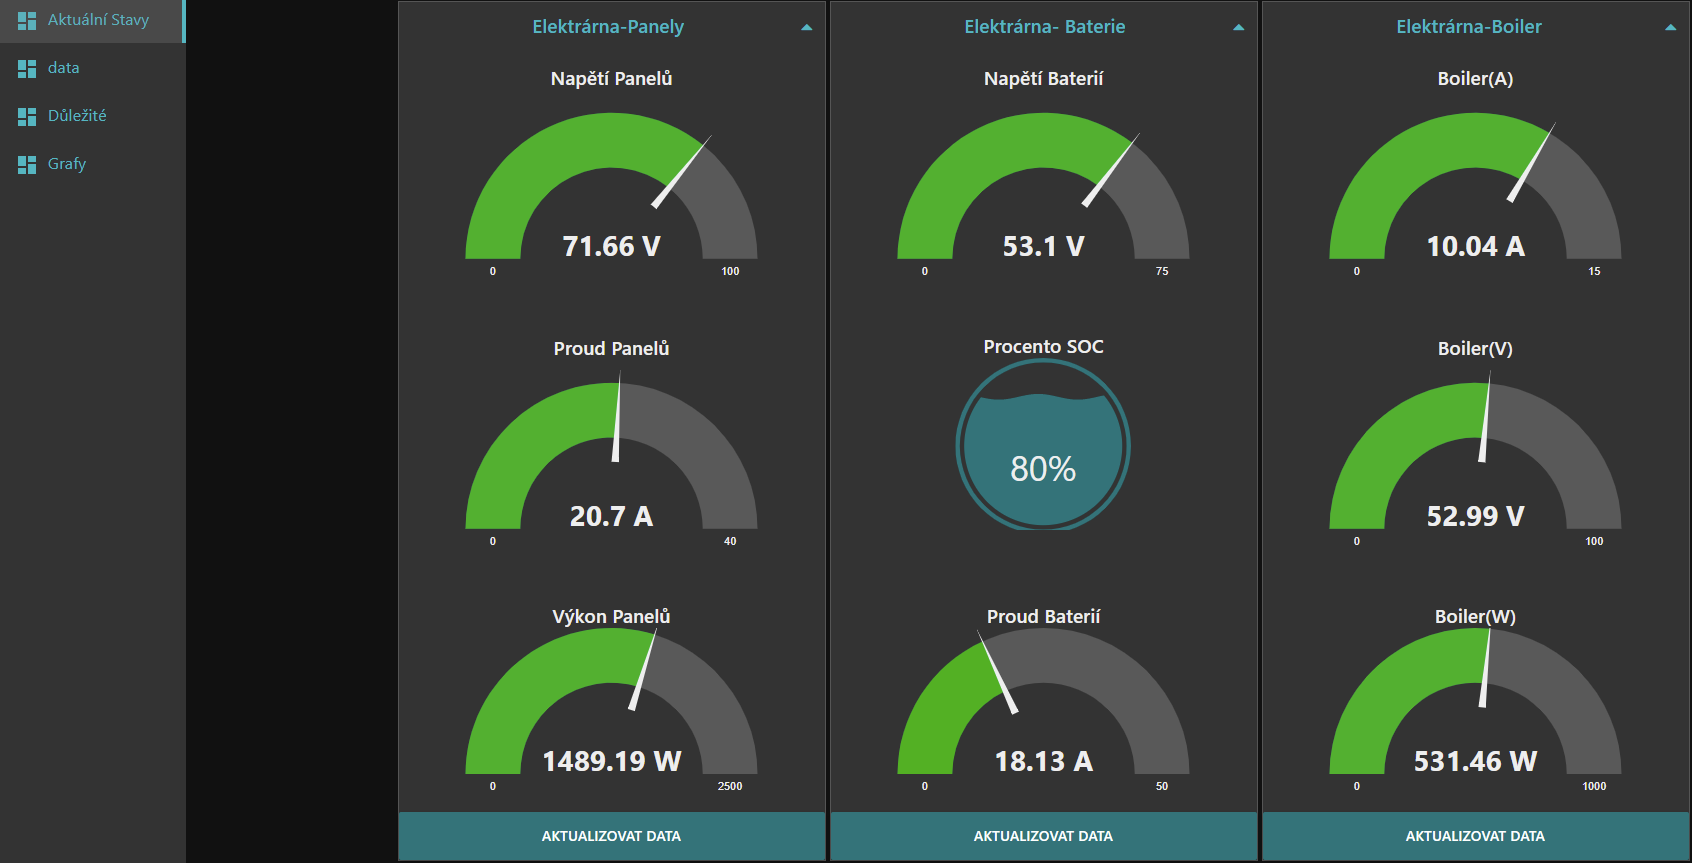Collapse the Elektrárna-Panely group
The width and height of the screenshot is (1692, 863).
pos(807,28)
